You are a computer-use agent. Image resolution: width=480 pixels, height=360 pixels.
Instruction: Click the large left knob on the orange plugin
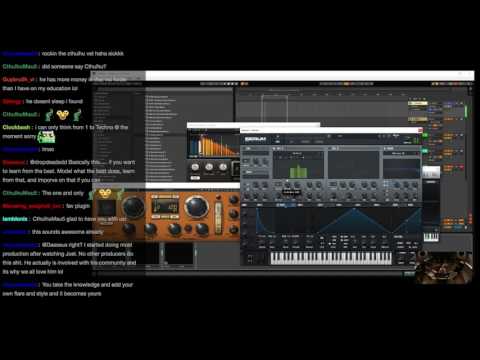click(x=133, y=207)
